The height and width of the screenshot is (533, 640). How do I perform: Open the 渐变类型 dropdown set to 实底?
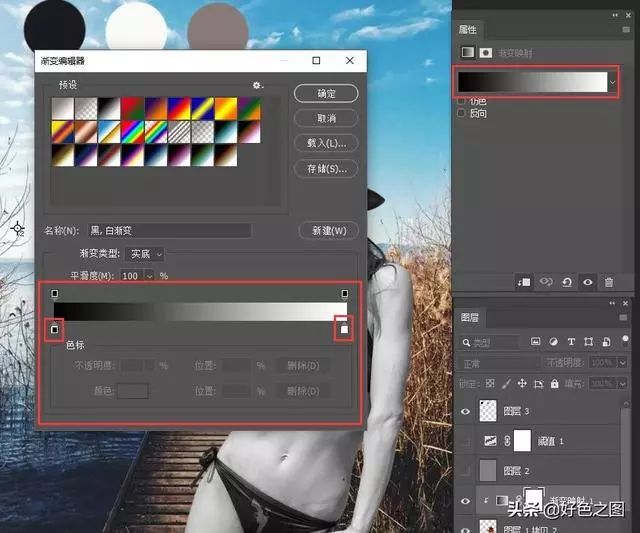coord(147,254)
